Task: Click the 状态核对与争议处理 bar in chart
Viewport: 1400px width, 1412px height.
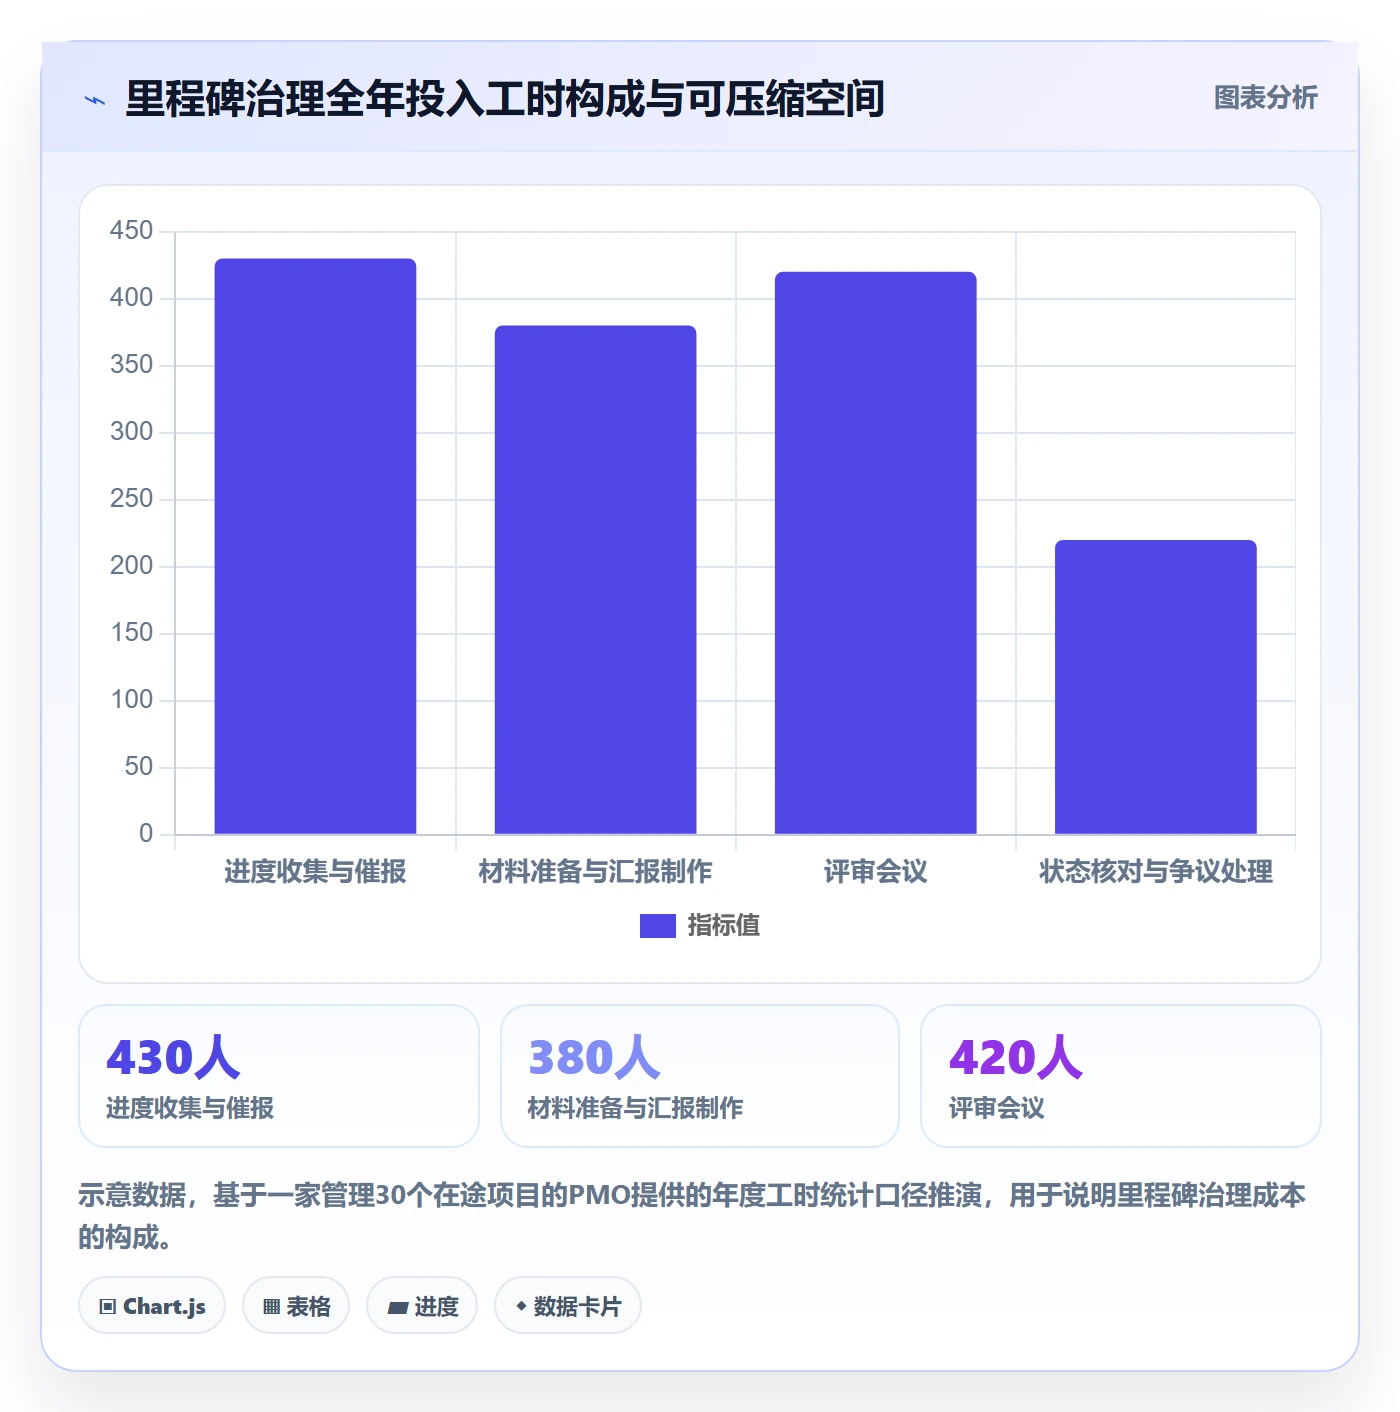Action: pos(1155,687)
